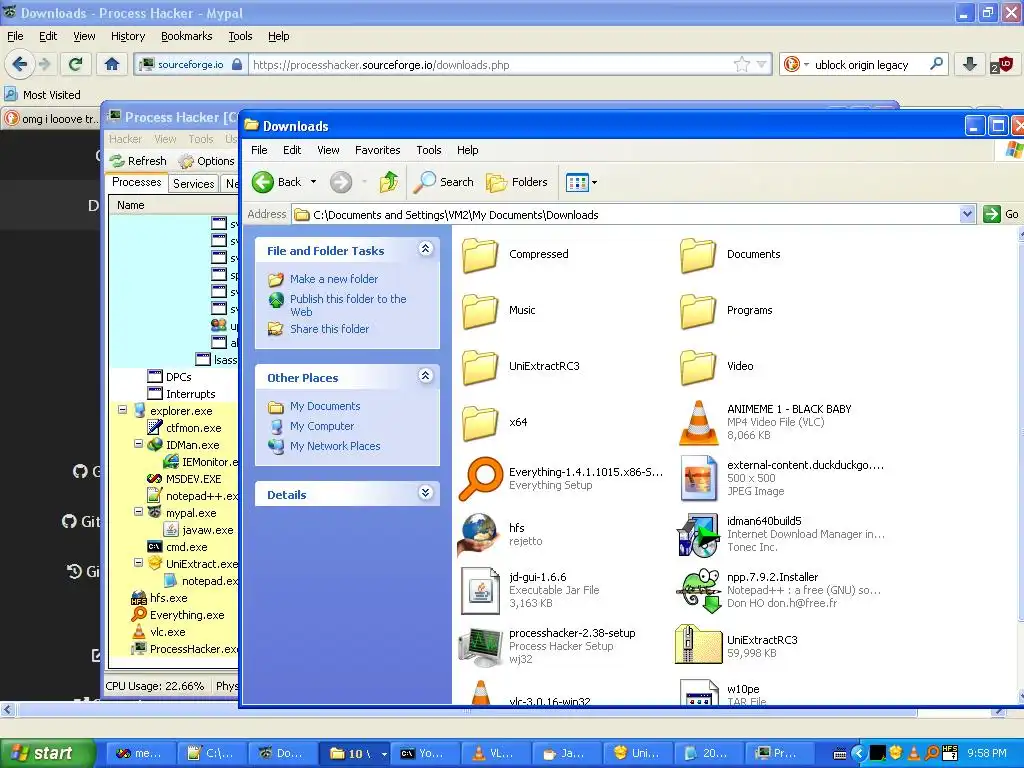Select the external-content.duckduckgo JPEG image
The image size is (1024, 768).
pyautogui.click(x=782, y=479)
